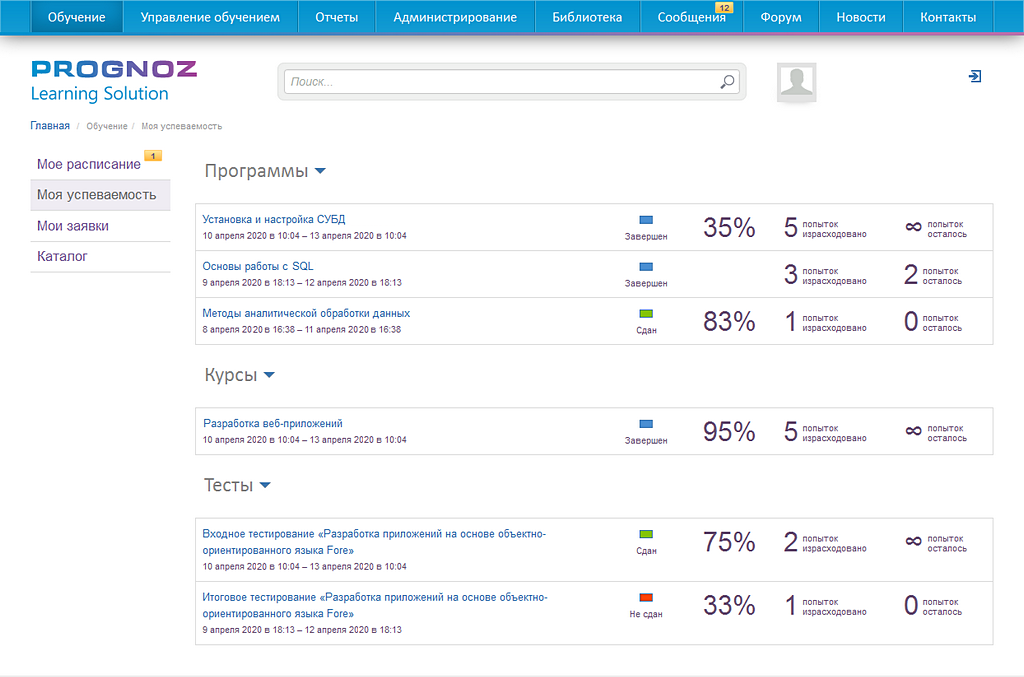
Task: Click the Prognoz Learning Solution logo
Action: (113, 81)
